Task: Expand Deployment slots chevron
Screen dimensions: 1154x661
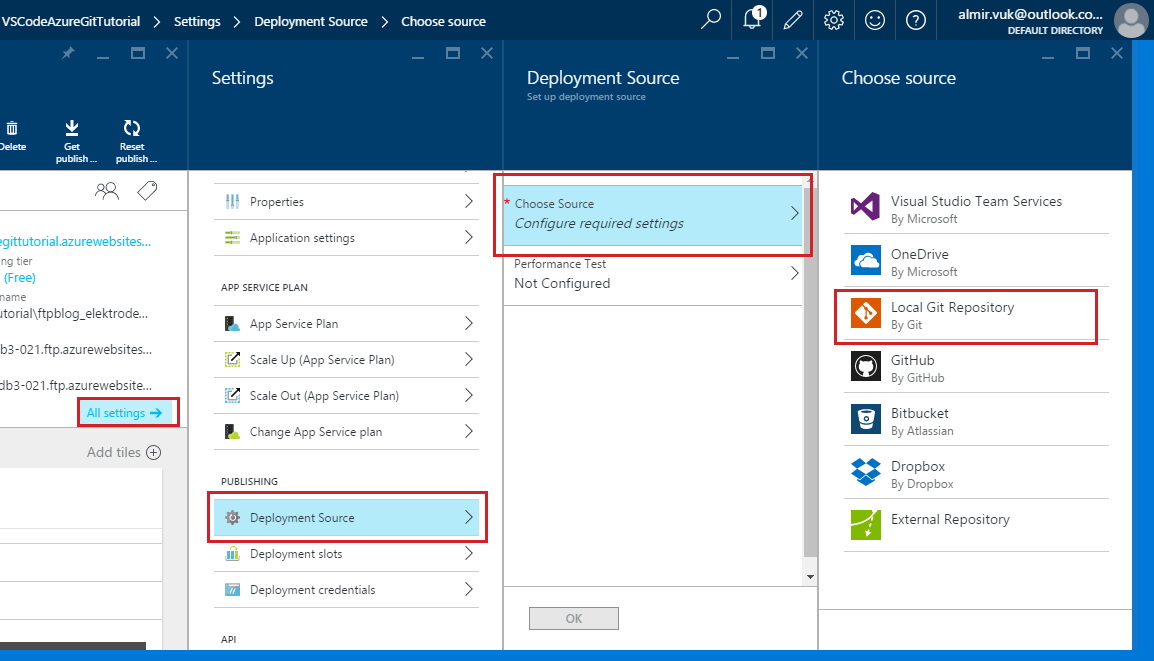Action: point(469,554)
